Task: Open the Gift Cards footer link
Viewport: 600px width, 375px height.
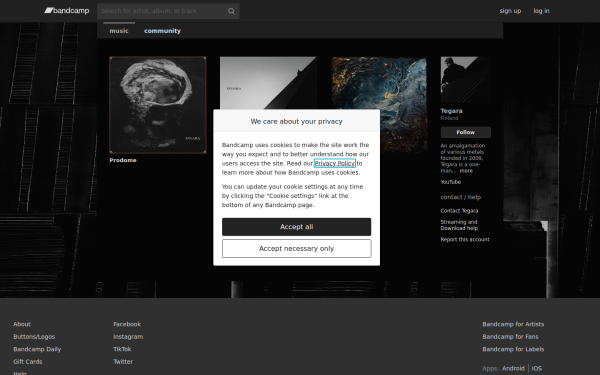Action: coord(28,362)
